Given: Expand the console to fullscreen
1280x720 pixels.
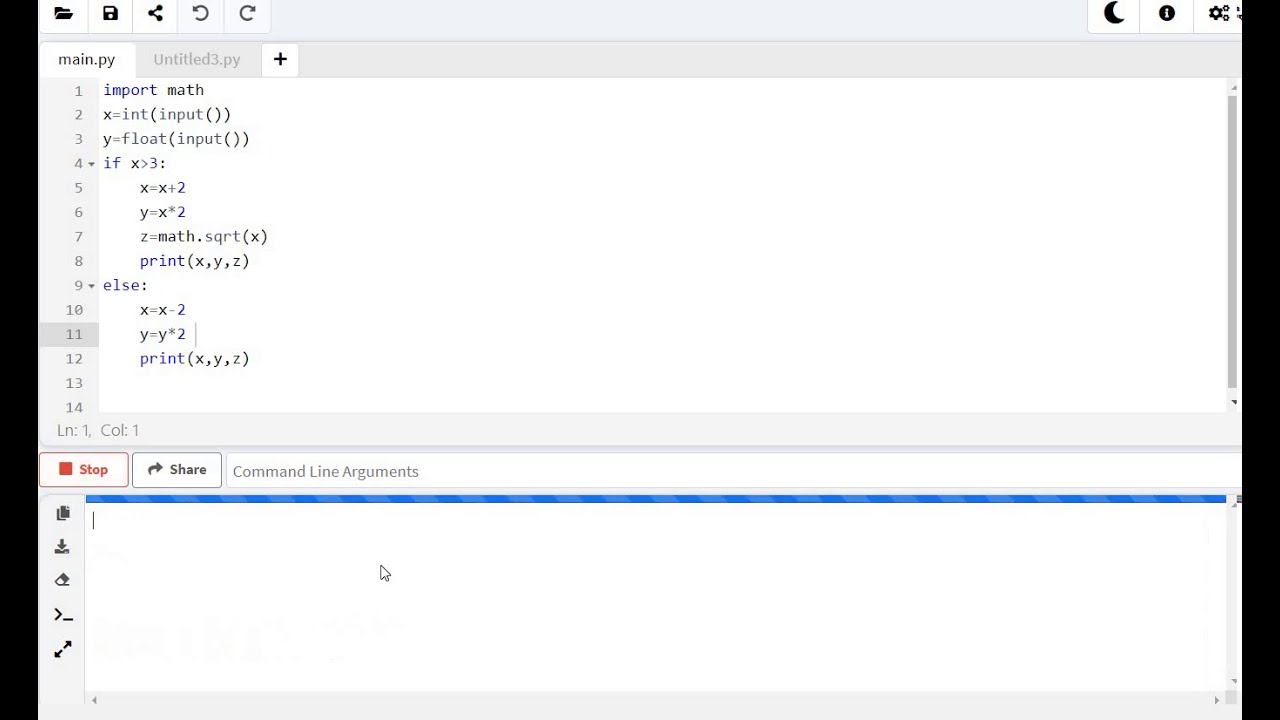Looking at the screenshot, I should coord(63,650).
